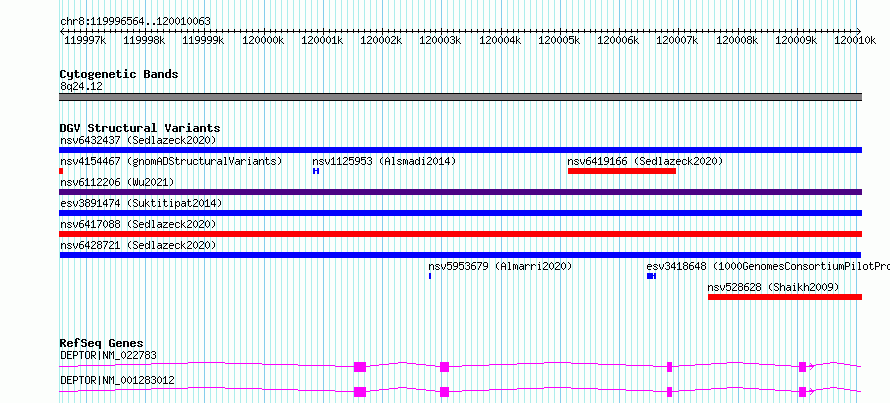This screenshot has width=890, height=403.
Task: Click the 119999k ruler label
Action: coord(203,40)
